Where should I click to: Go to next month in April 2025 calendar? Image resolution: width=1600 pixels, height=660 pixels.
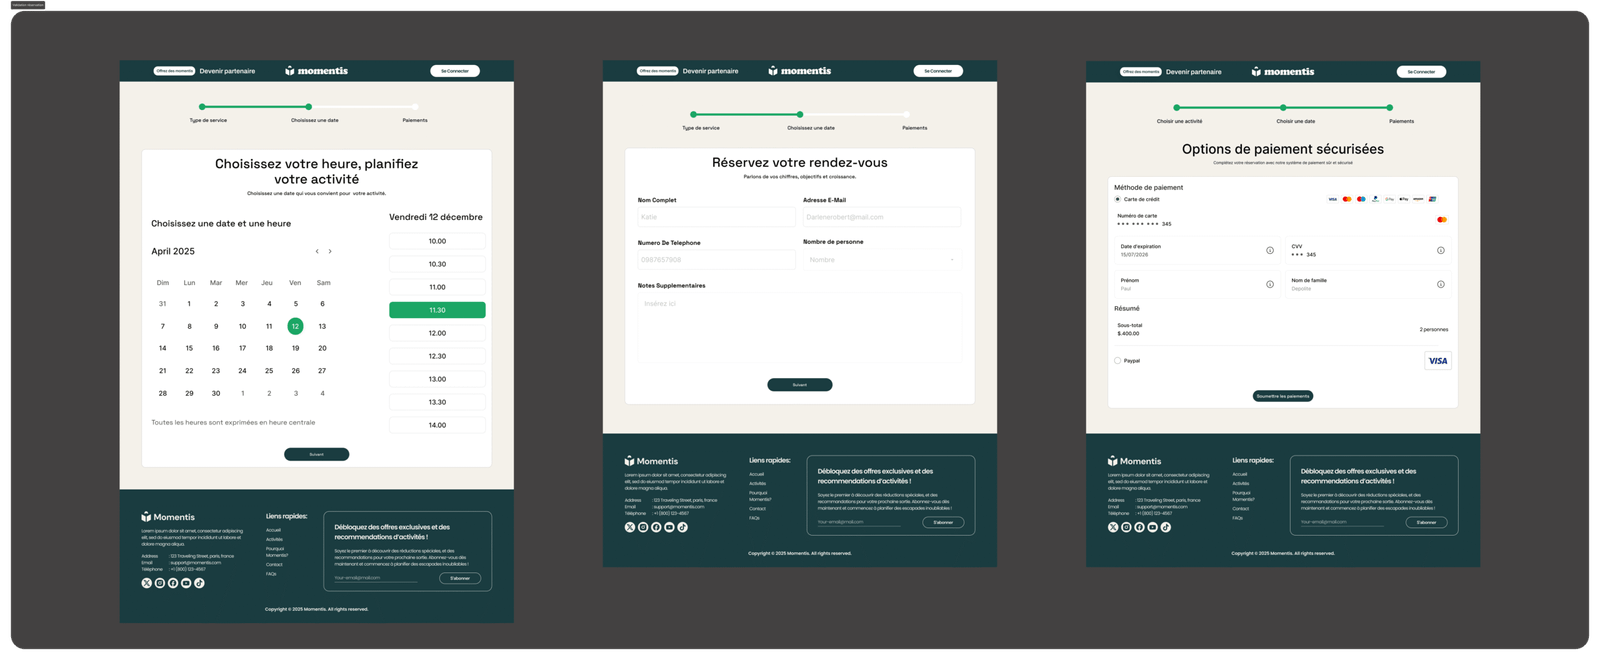tap(330, 252)
